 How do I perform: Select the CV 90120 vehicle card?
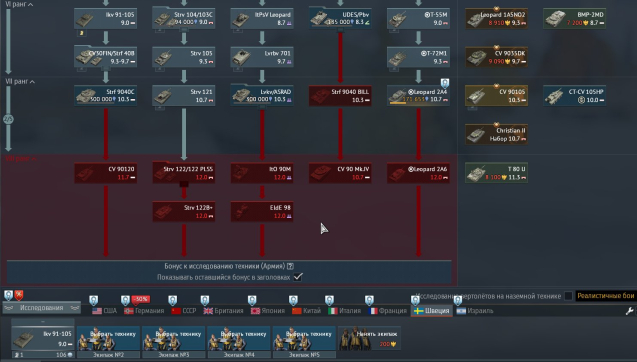(x=106, y=173)
